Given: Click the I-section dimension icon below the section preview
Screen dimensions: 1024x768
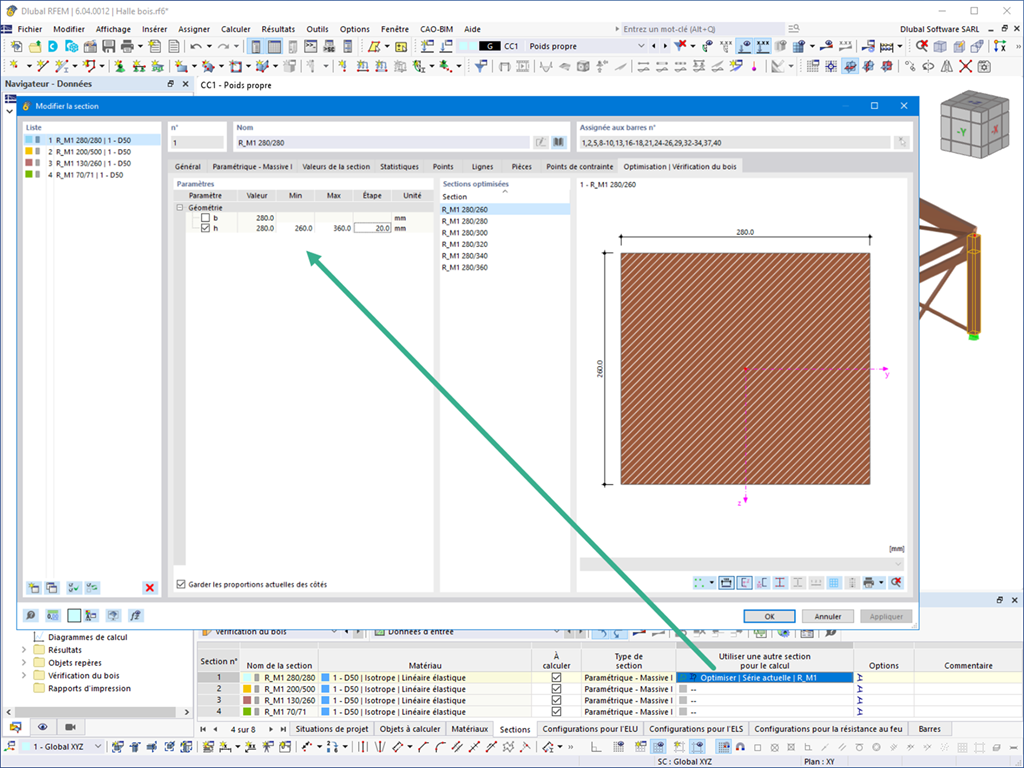Looking at the screenshot, I should [780, 583].
